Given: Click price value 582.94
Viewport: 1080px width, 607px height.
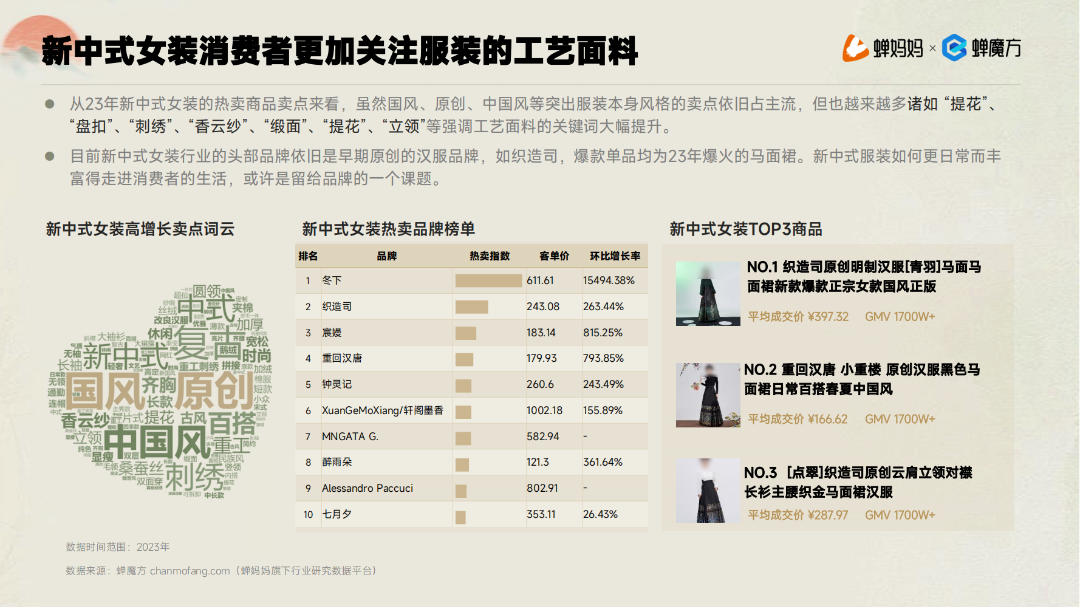Looking at the screenshot, I should 543,436.
